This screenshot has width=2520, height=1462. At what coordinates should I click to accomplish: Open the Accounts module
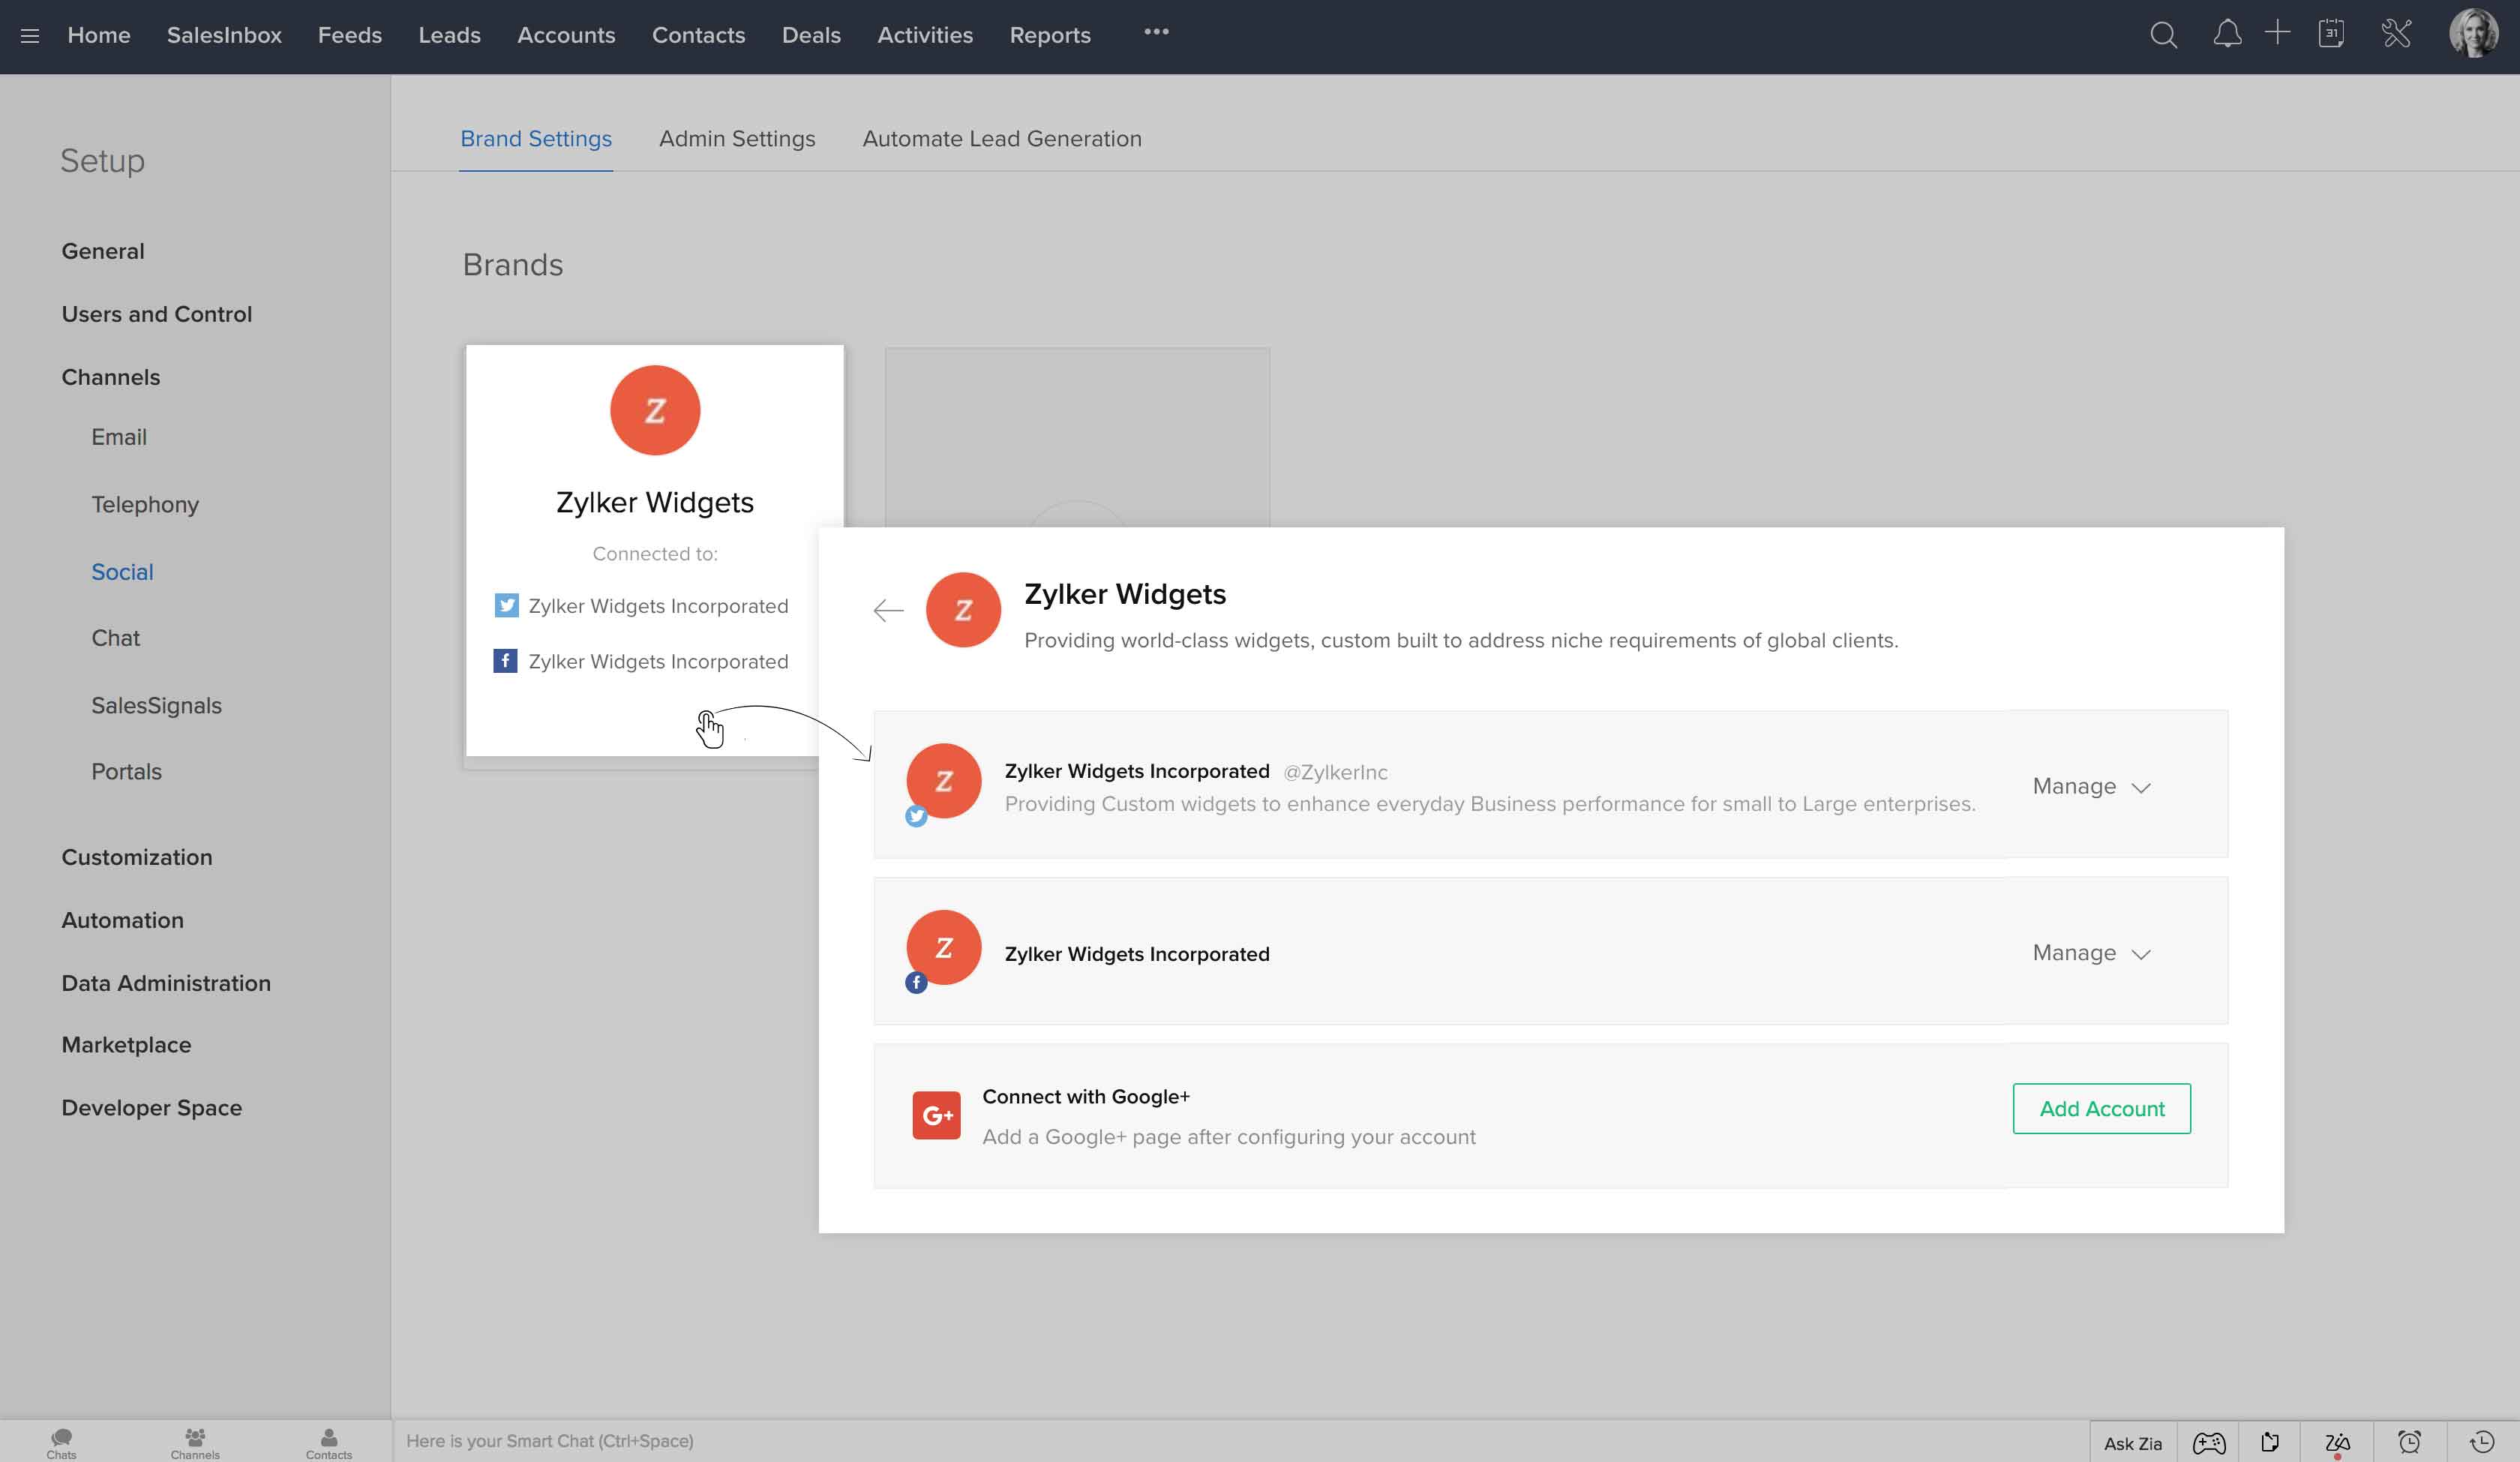(566, 35)
